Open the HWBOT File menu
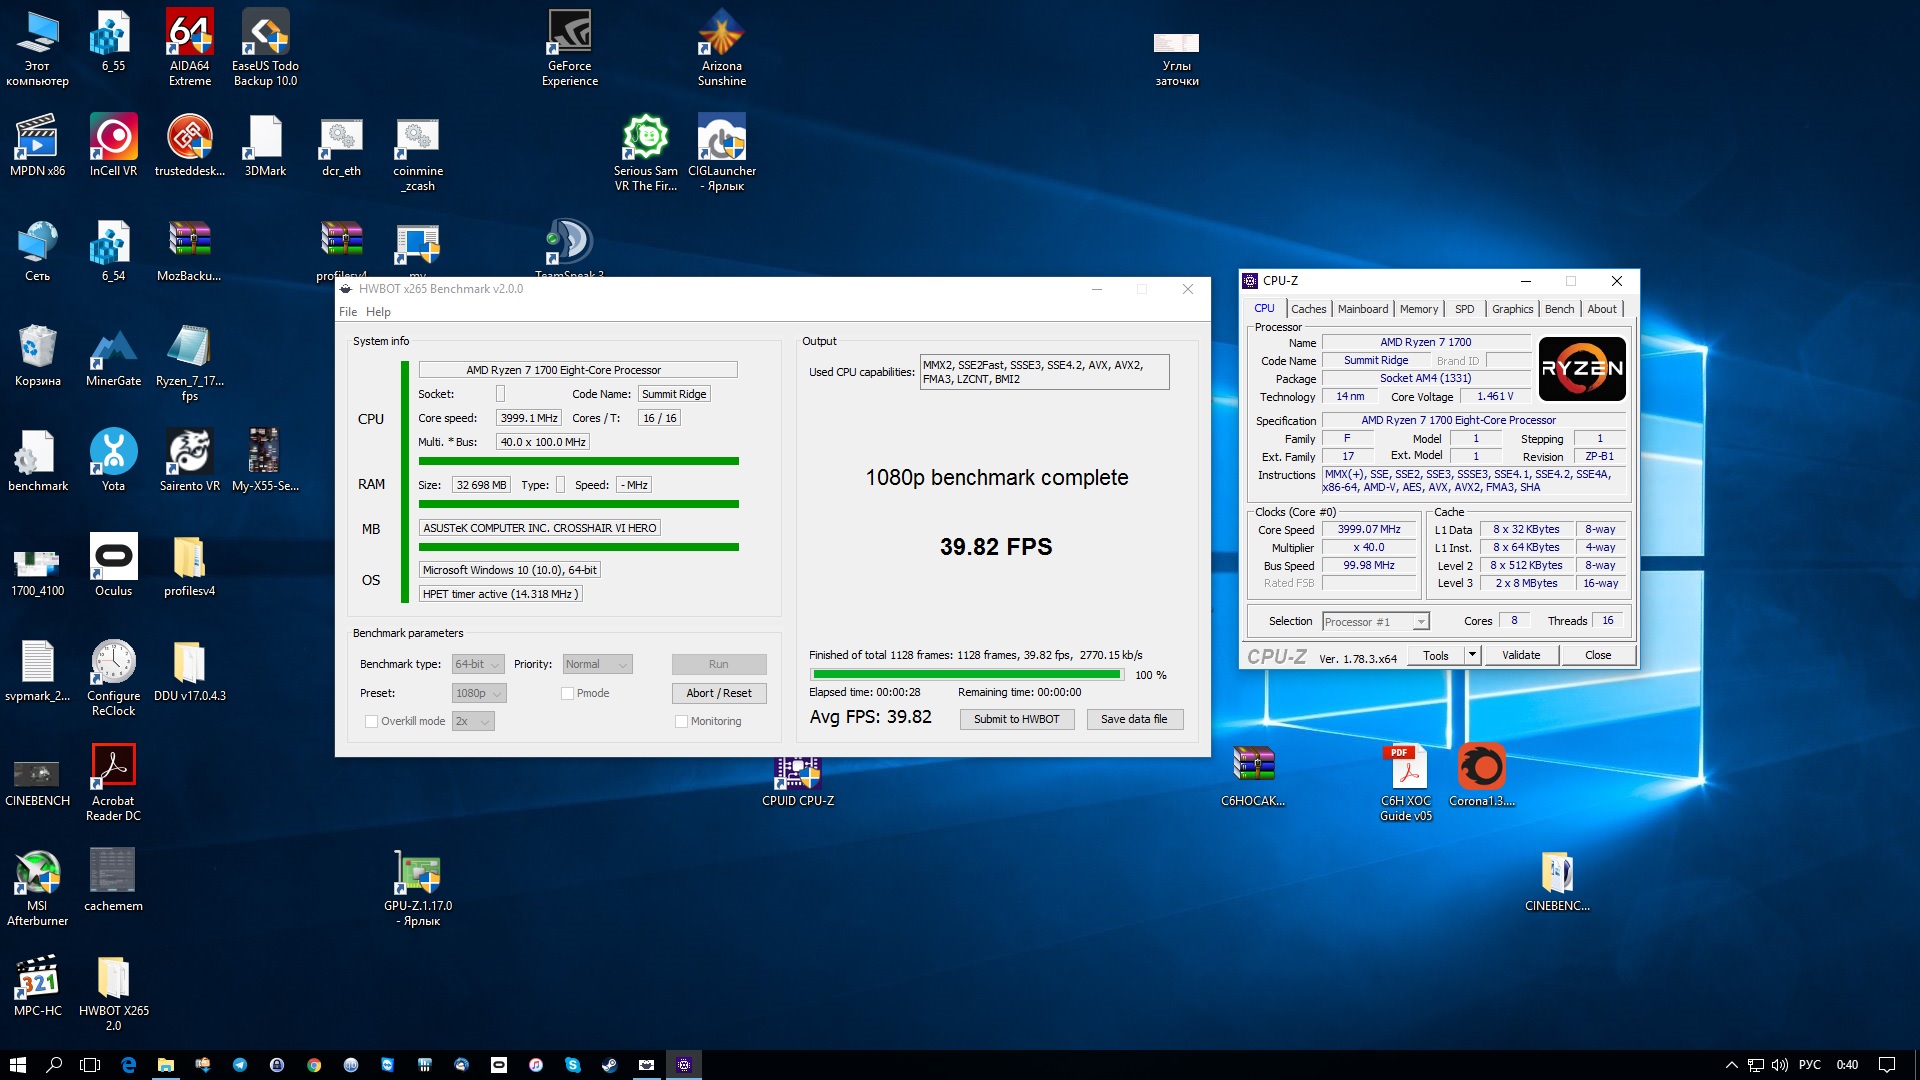Screen dimensions: 1920x1080 348,312
